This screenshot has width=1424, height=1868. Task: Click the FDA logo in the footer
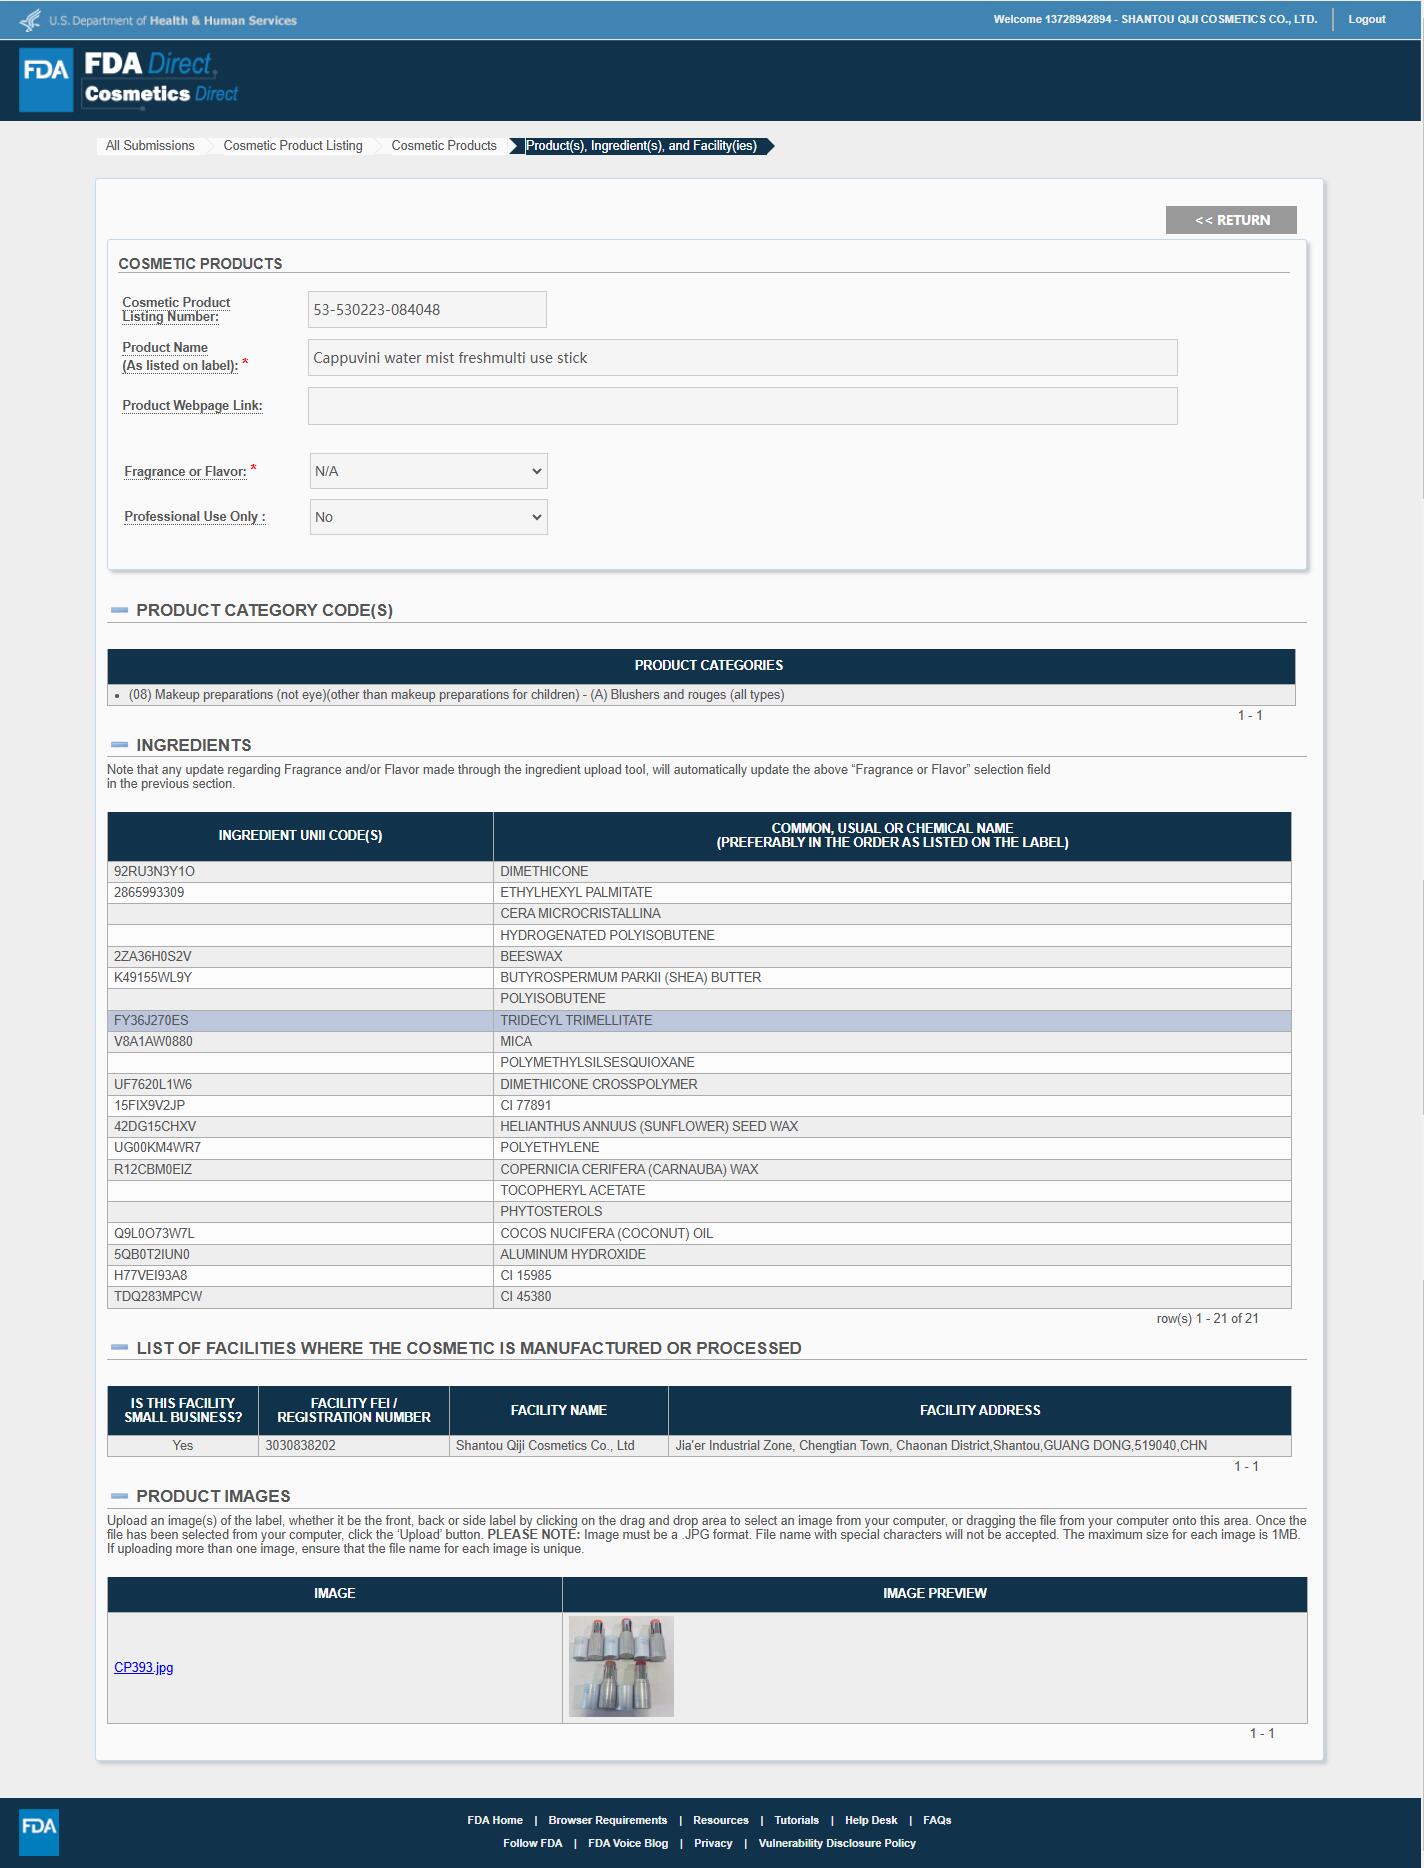point(39,1833)
